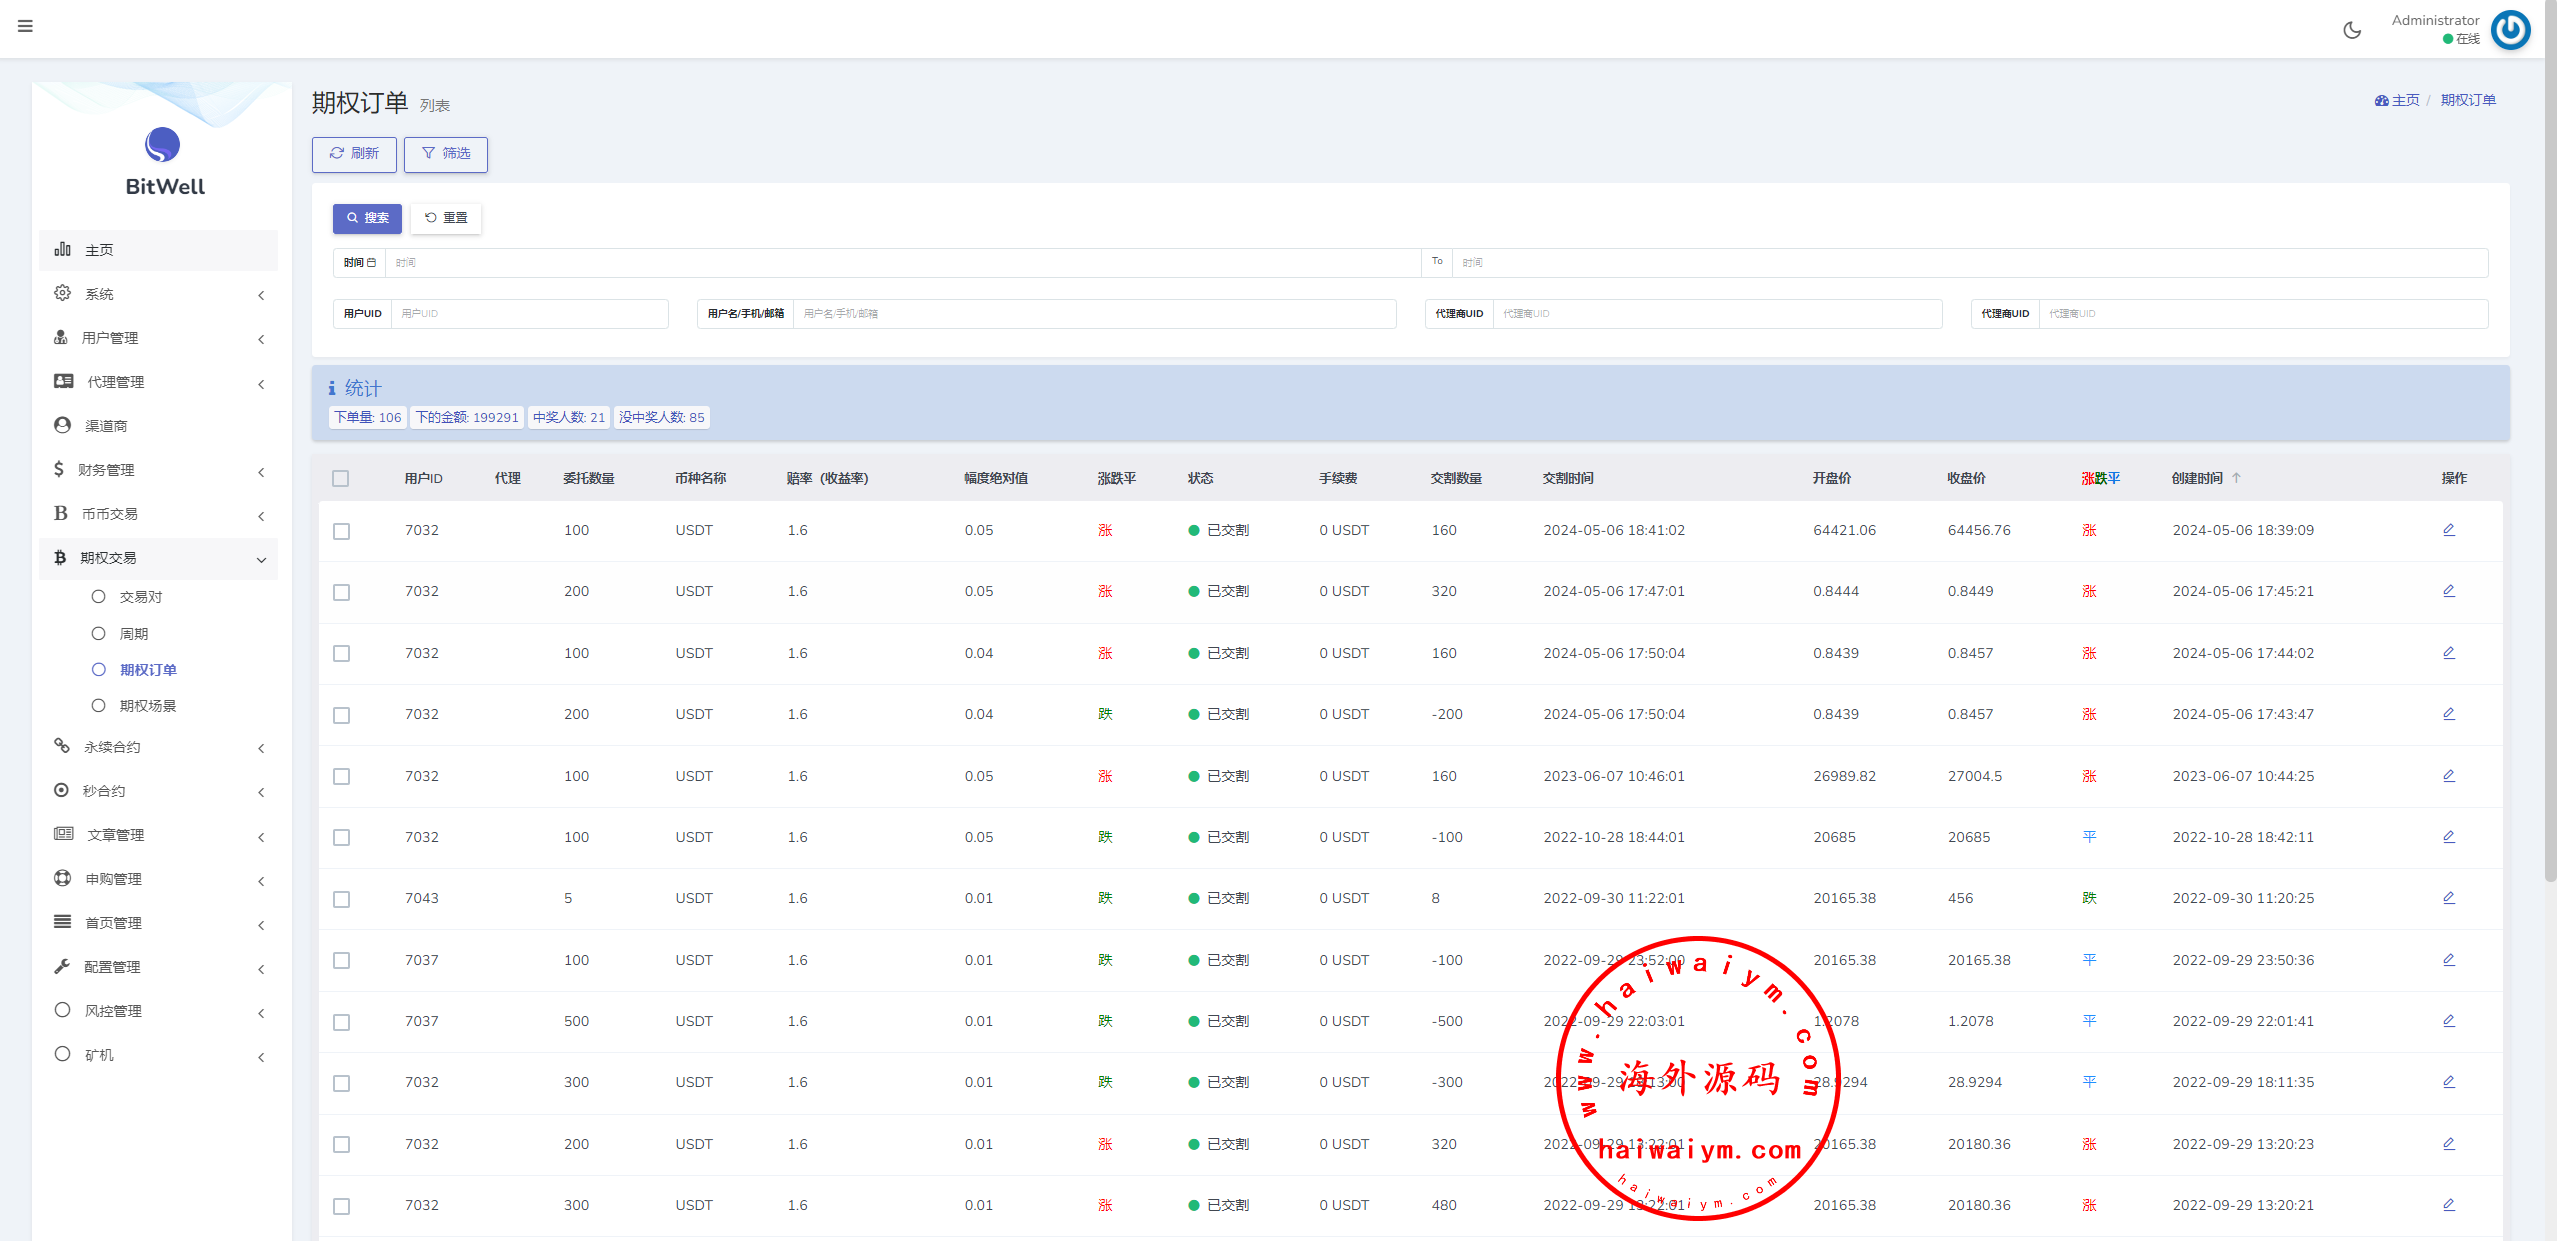2557x1241 pixels.
Task: Check the select-all checkbox in table header
Action: coord(341,479)
